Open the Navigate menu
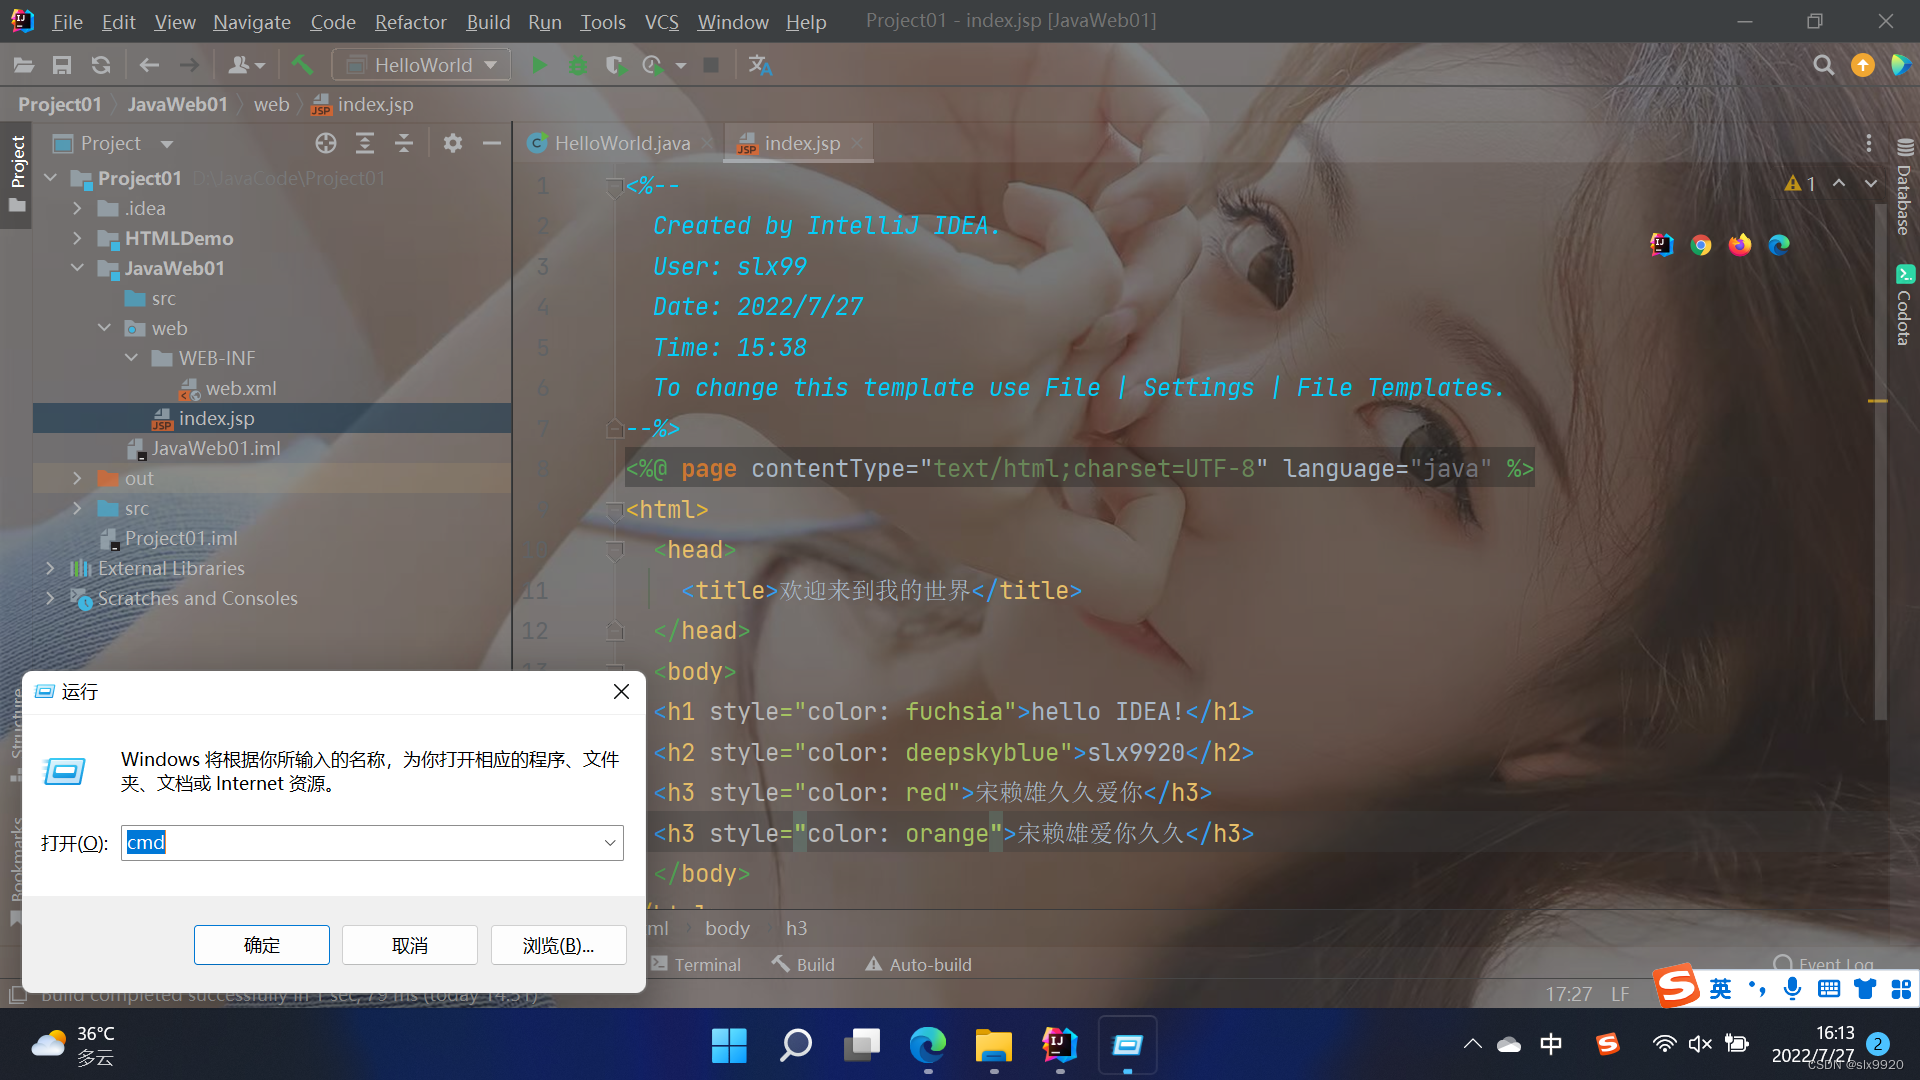Image resolution: width=1920 pixels, height=1080 pixels. point(252,21)
